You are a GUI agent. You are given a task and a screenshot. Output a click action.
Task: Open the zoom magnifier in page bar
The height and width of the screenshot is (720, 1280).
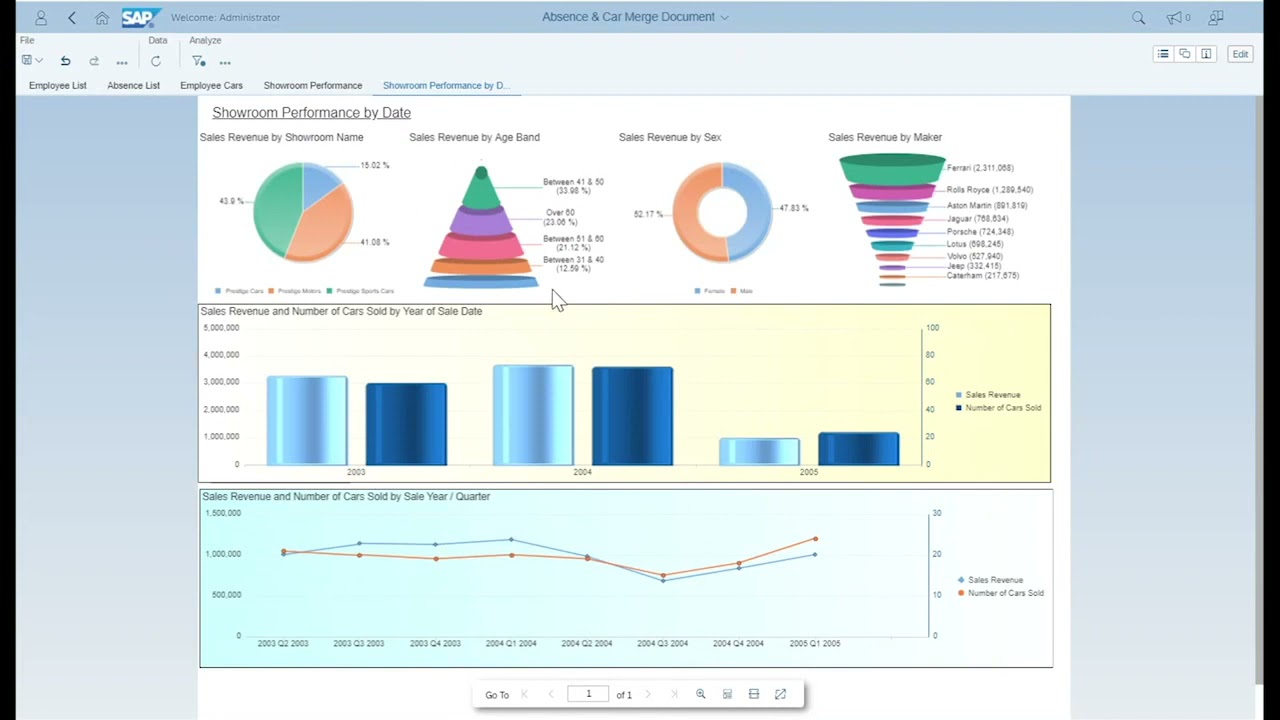[x=701, y=694]
